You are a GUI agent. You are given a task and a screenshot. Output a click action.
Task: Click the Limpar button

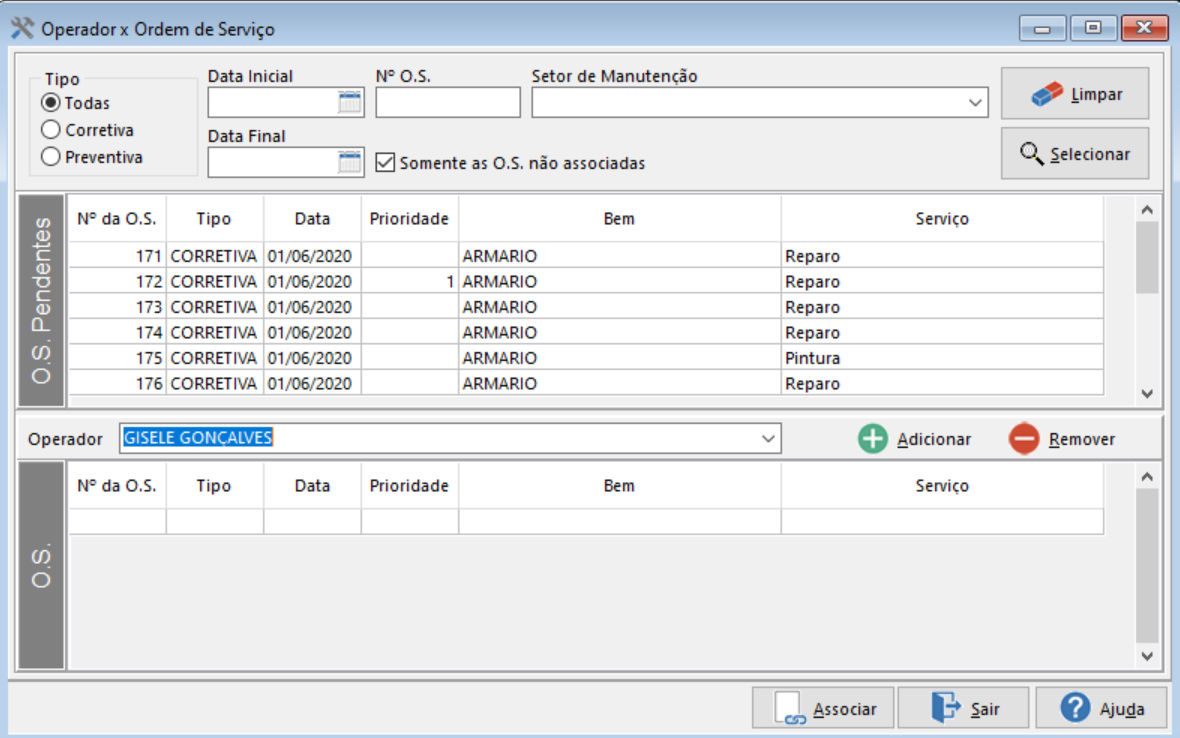click(x=1075, y=93)
